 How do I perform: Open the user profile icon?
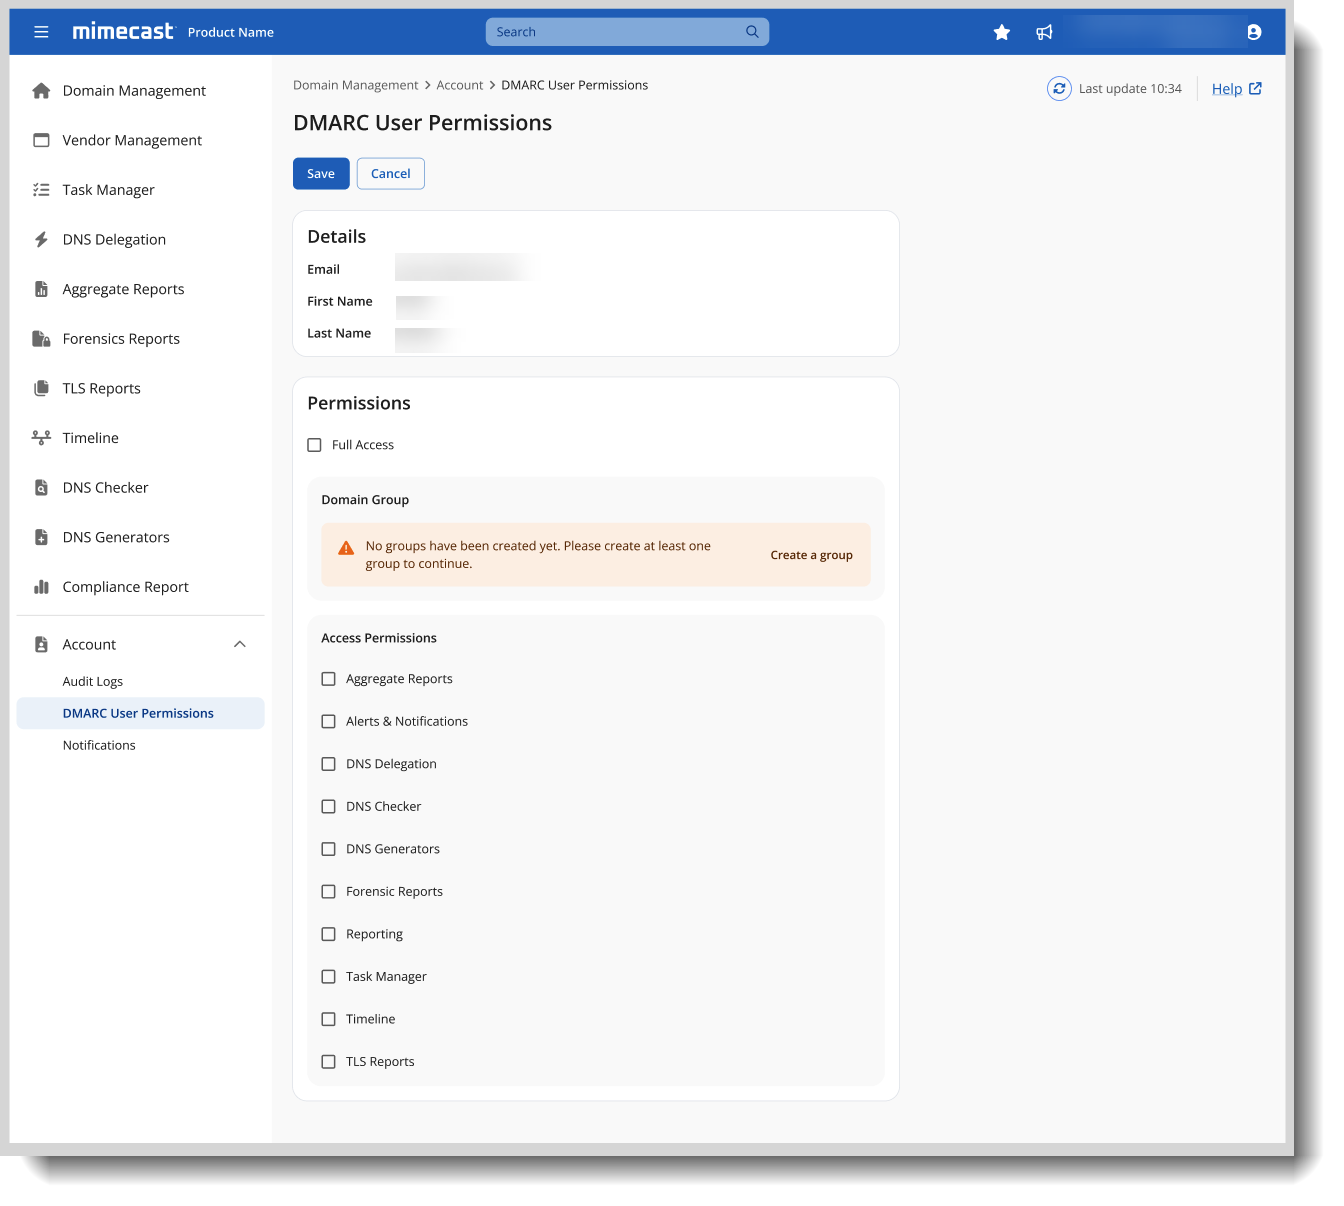pos(1254,32)
